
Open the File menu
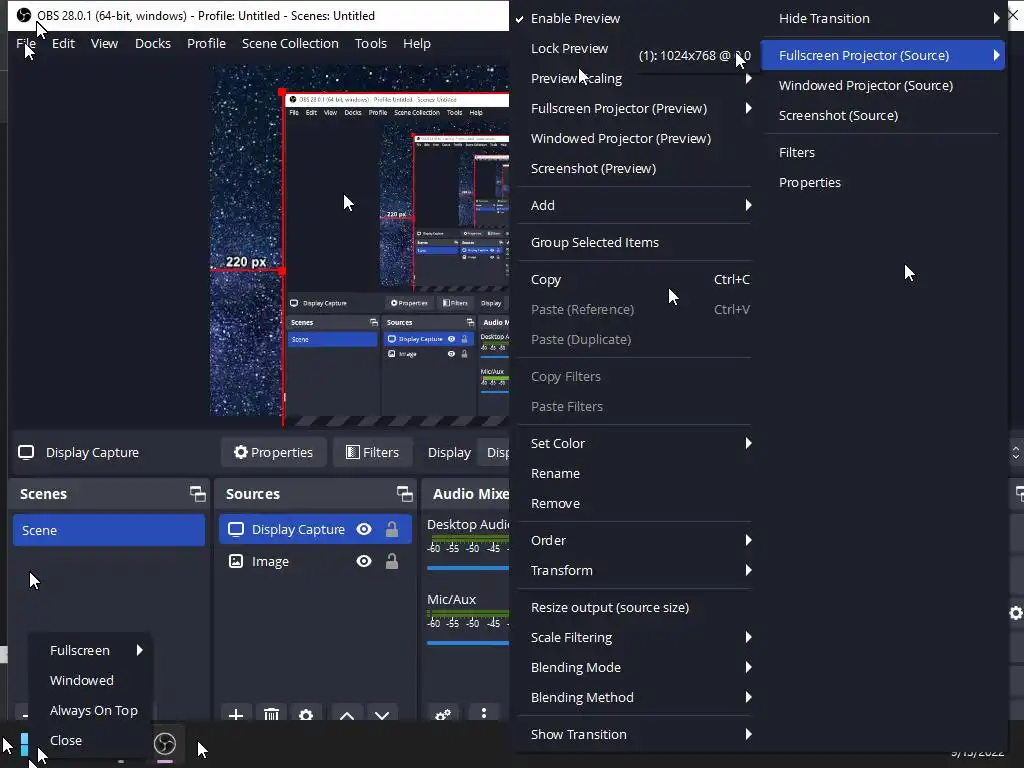26,43
